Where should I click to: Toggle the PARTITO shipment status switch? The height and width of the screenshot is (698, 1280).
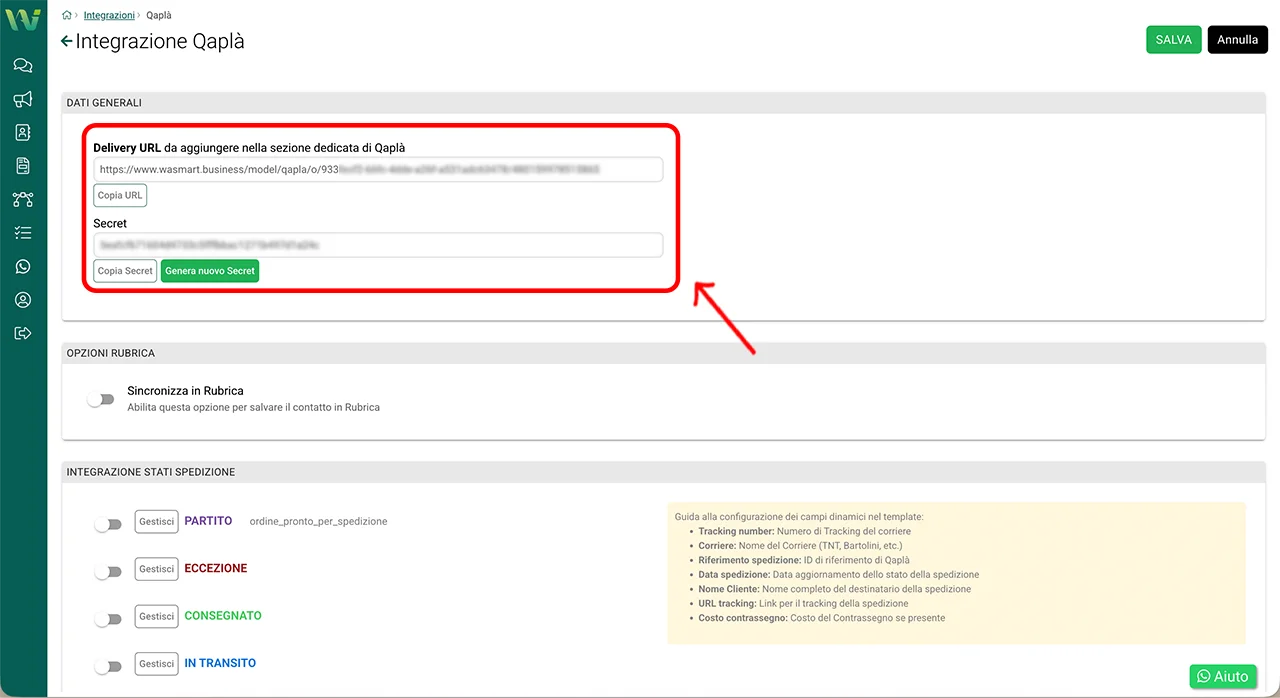(107, 524)
